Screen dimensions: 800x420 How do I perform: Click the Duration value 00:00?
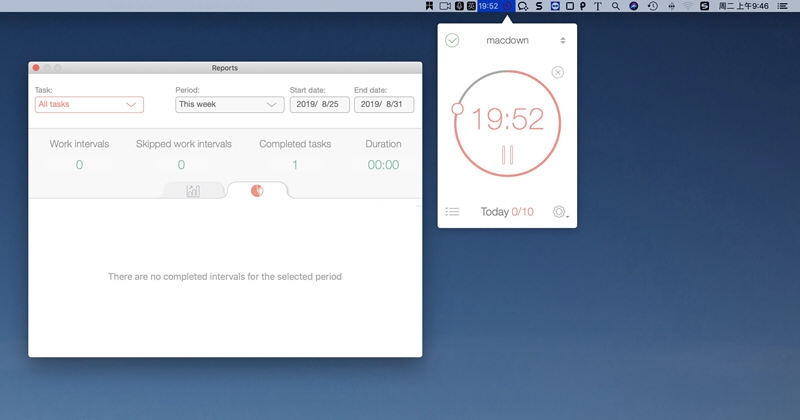pyautogui.click(x=383, y=165)
